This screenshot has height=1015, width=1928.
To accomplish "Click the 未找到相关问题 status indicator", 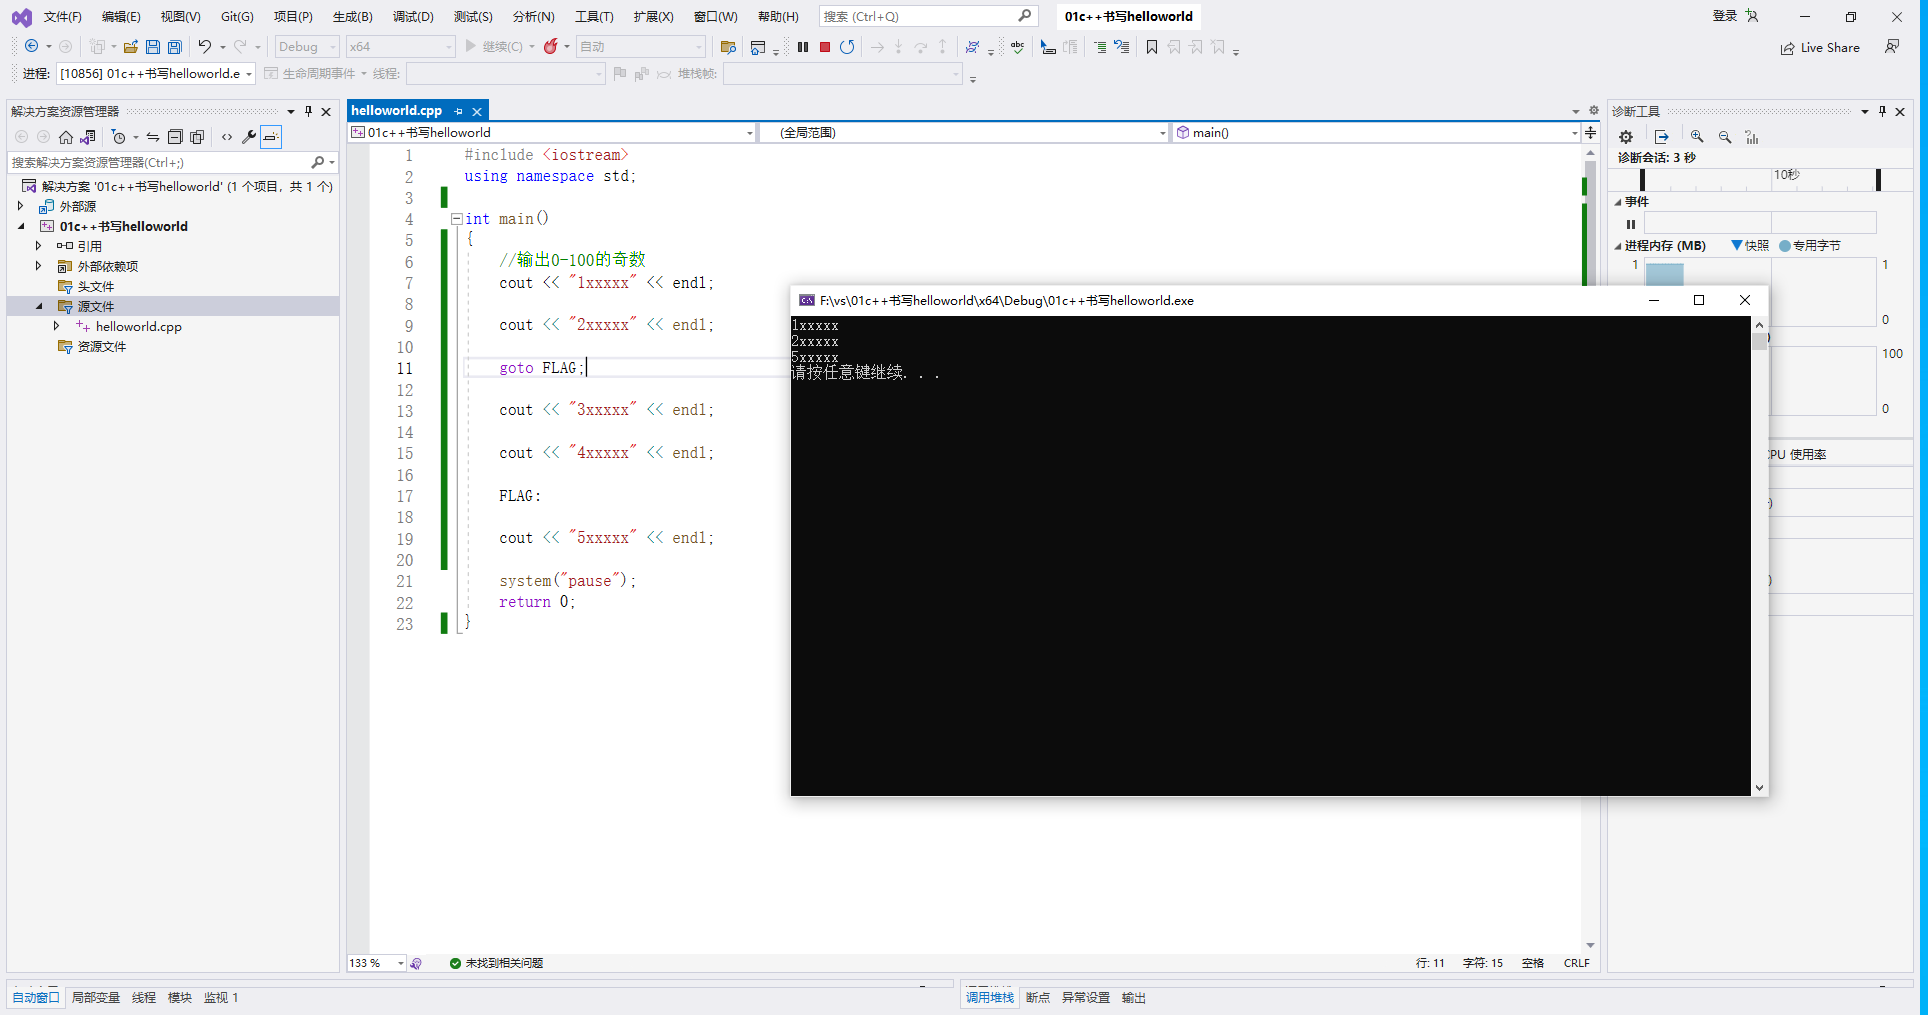I will [x=496, y=963].
